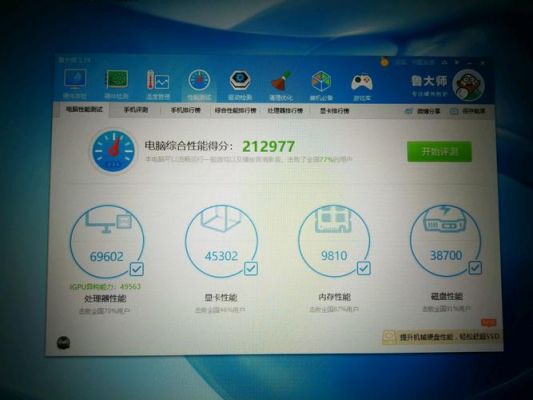533x400 pixels.
Task: Click the 提升机械硬盘性能 SSD banner
Action: pos(442,337)
